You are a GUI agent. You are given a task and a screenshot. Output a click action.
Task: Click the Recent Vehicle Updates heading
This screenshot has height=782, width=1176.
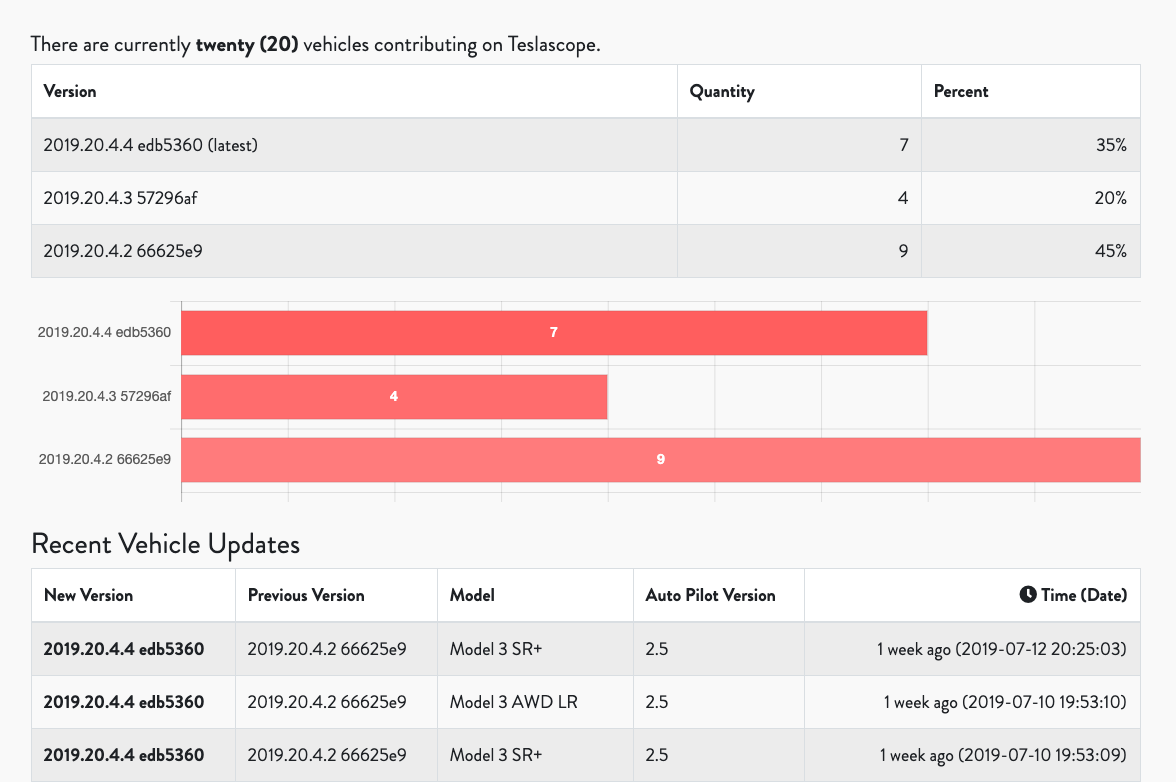(166, 544)
